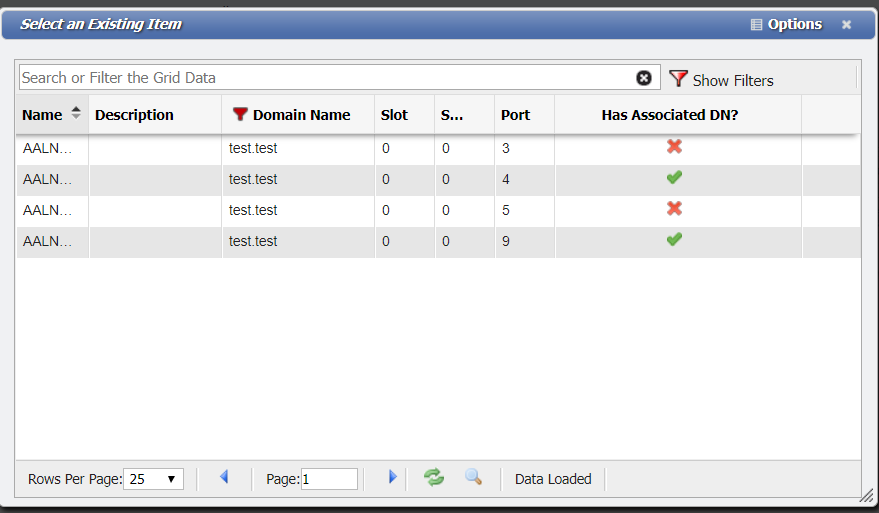Viewport: 879px width, 513px height.
Task: Click the magnifying glass search icon in the footer
Action: tap(473, 478)
